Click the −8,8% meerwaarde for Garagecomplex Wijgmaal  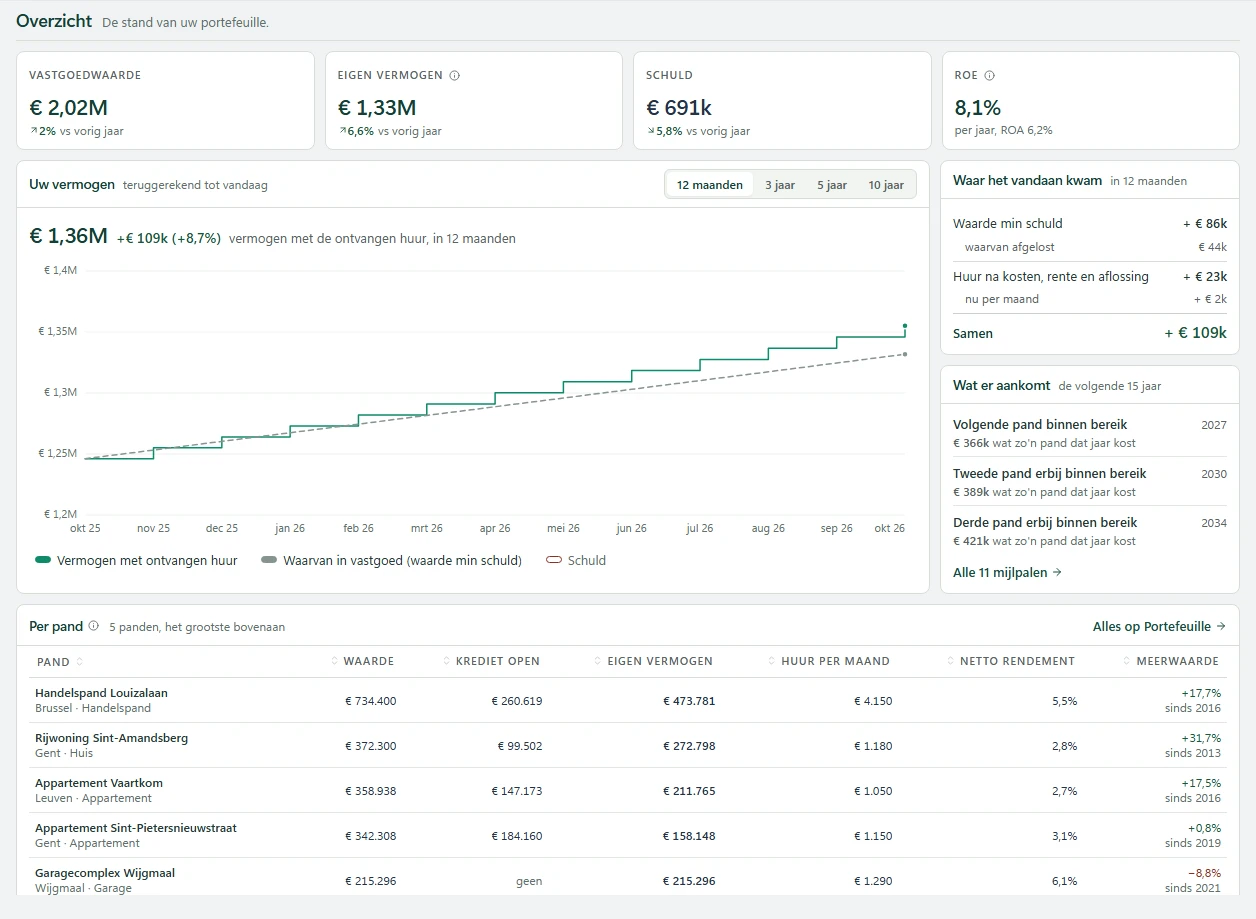pos(1204,873)
